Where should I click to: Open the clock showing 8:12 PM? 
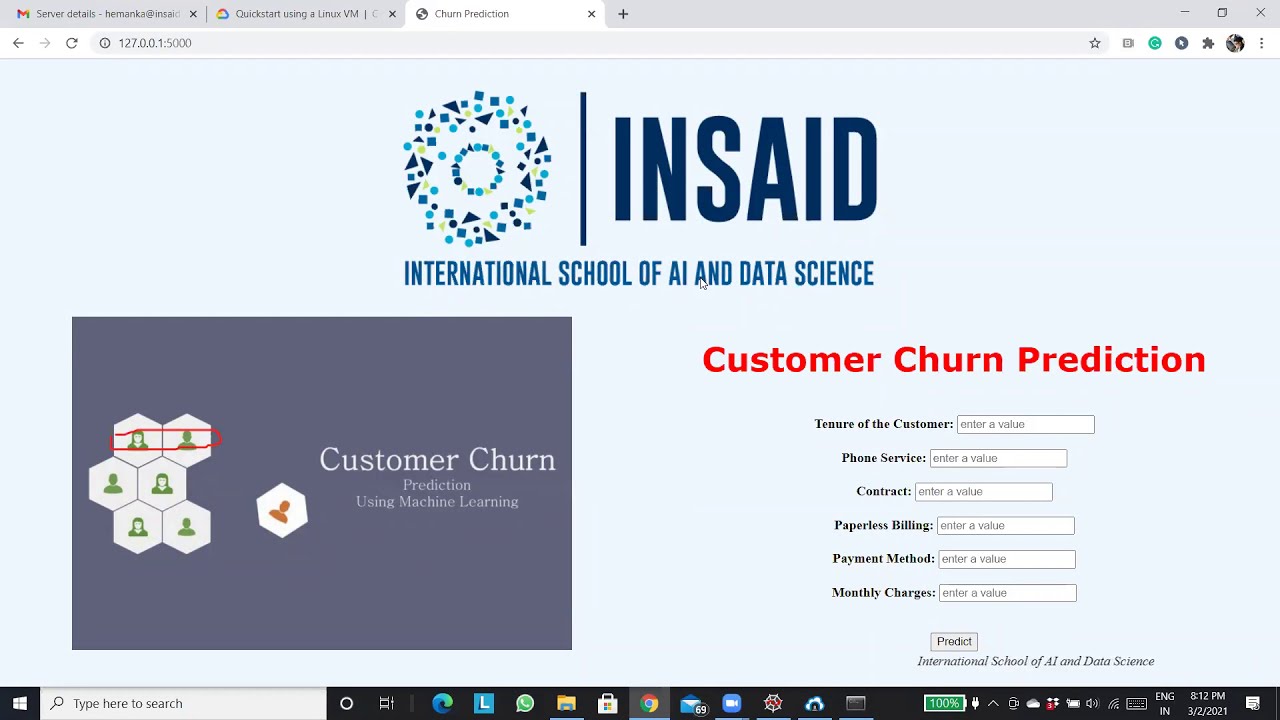pyautogui.click(x=1208, y=703)
